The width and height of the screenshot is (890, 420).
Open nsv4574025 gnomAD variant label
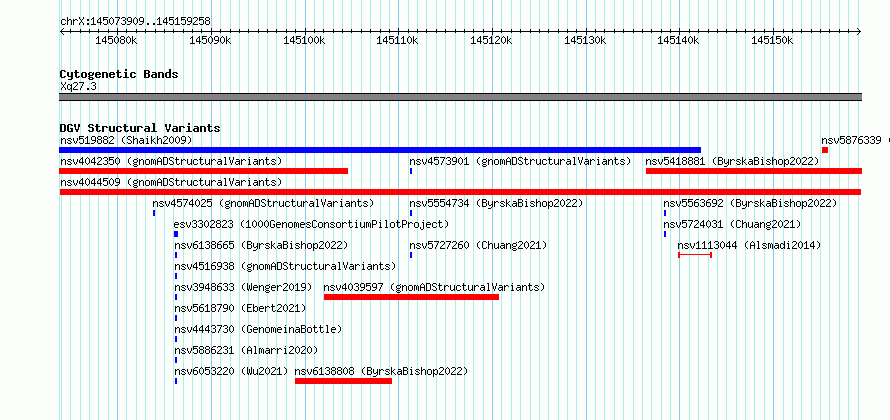tap(263, 203)
